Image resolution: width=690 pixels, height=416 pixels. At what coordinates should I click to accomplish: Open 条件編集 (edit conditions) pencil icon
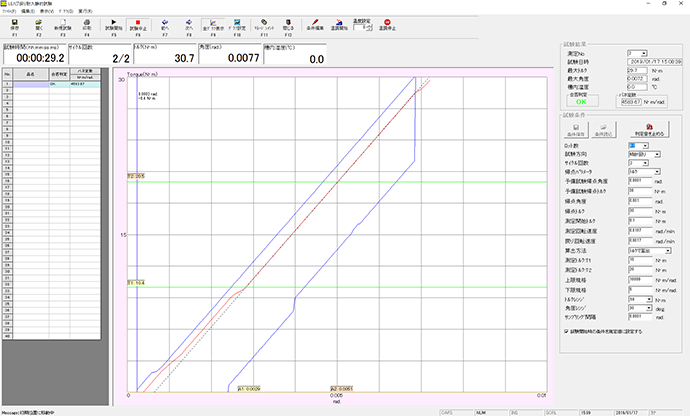click(x=315, y=22)
